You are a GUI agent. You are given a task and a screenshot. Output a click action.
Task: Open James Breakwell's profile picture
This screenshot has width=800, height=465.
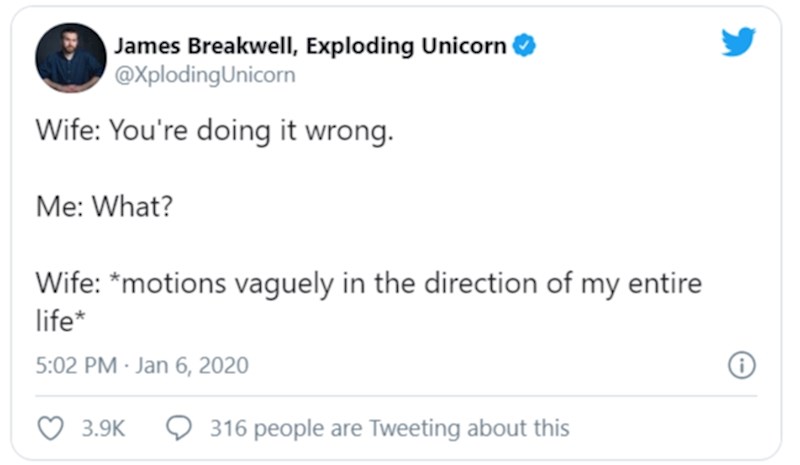pyautogui.click(x=70, y=58)
